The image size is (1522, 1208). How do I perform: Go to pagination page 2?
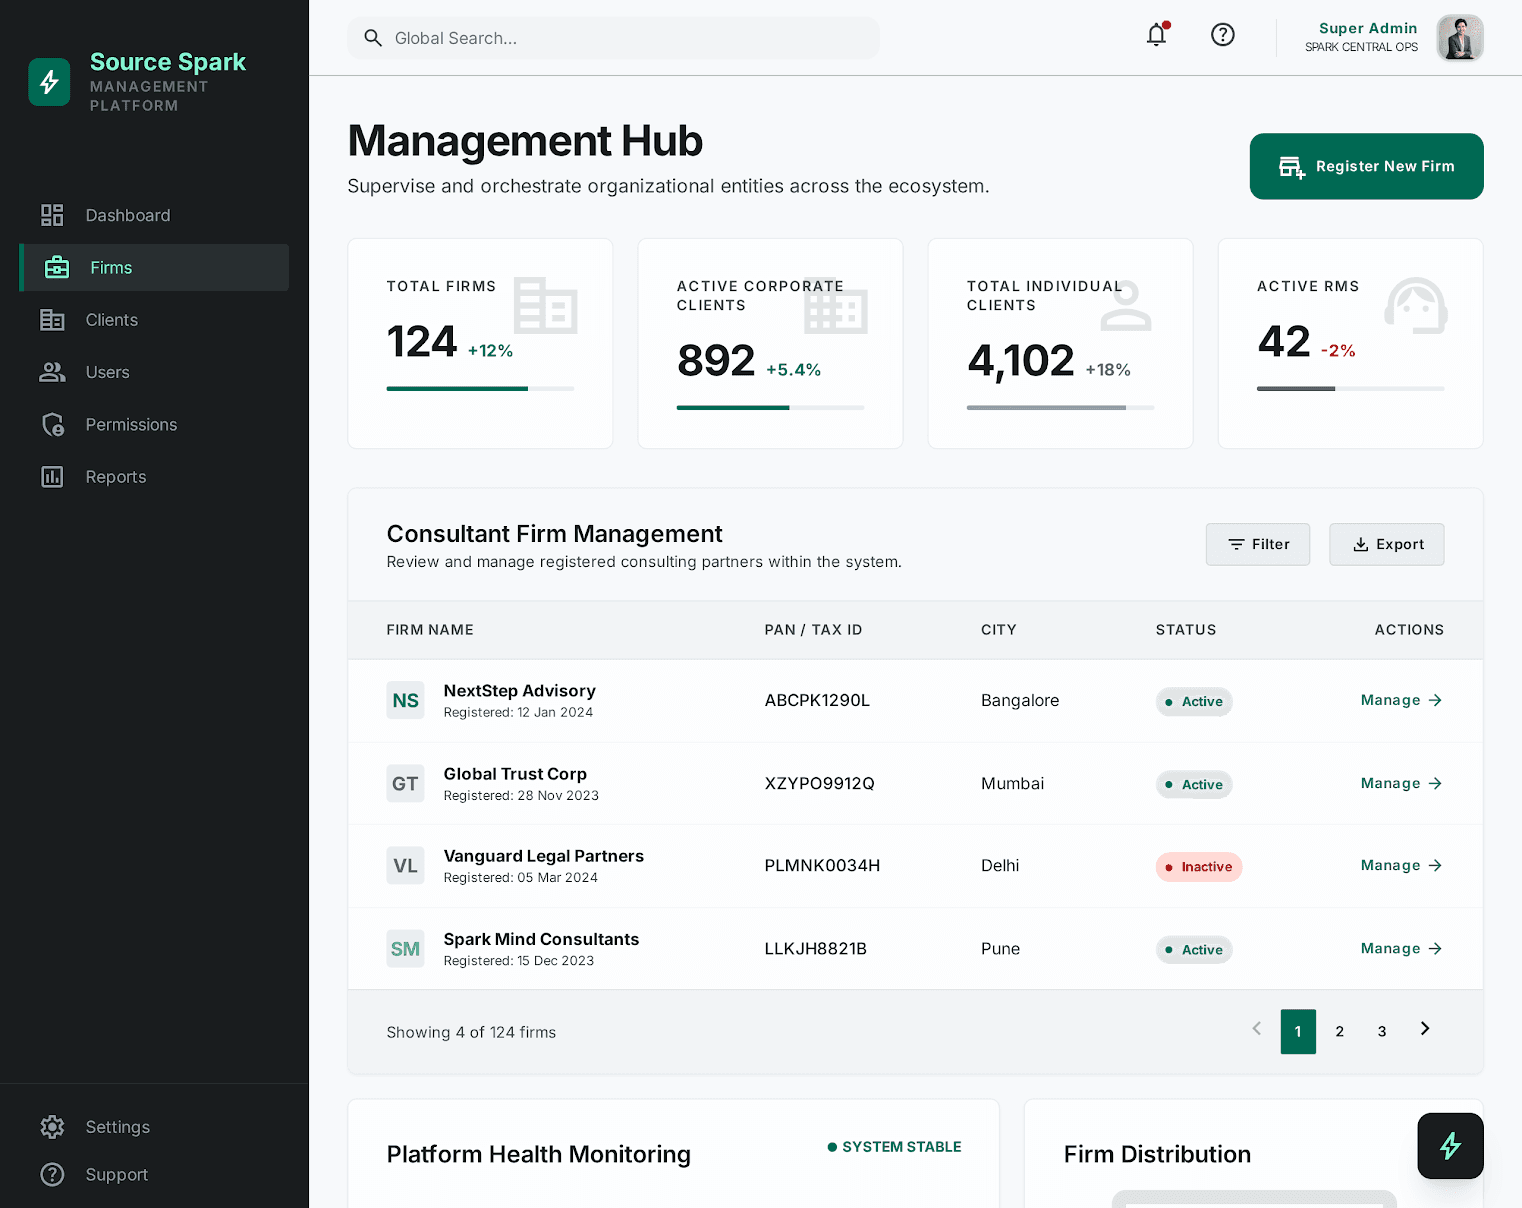[x=1340, y=1031]
